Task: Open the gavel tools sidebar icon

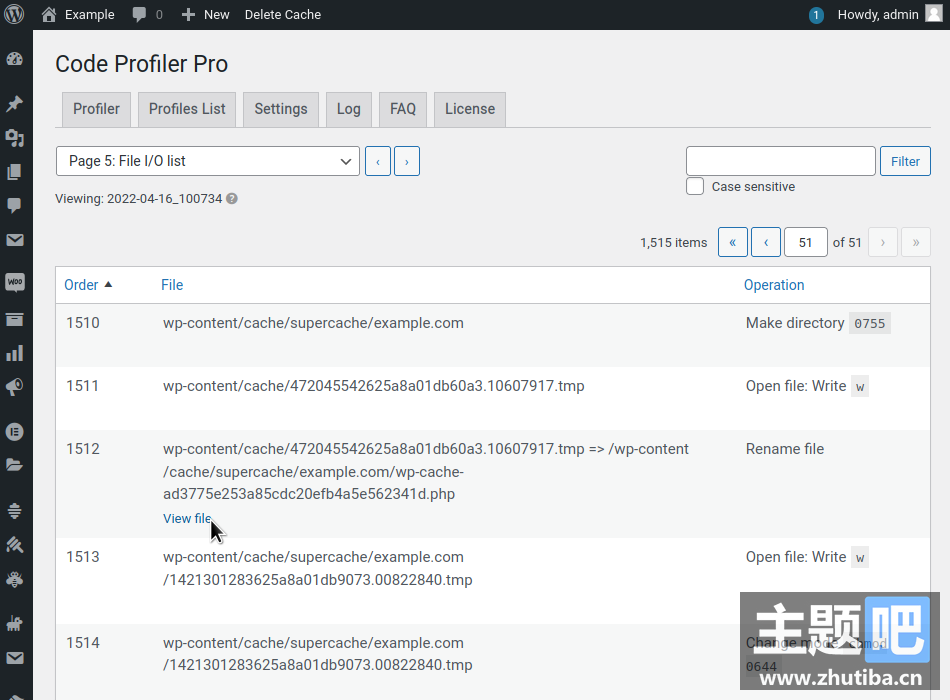Action: 15,545
